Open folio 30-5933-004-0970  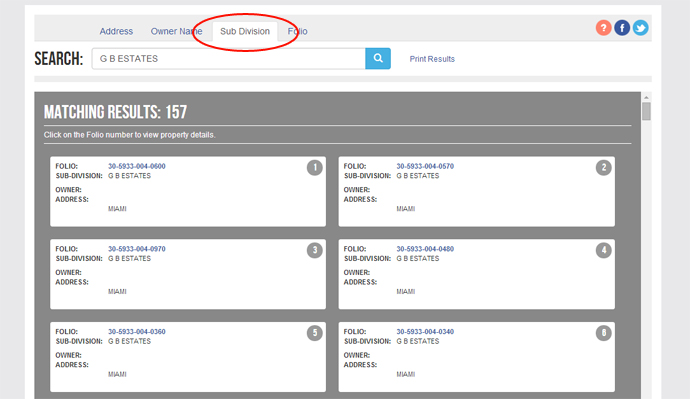[137, 249]
